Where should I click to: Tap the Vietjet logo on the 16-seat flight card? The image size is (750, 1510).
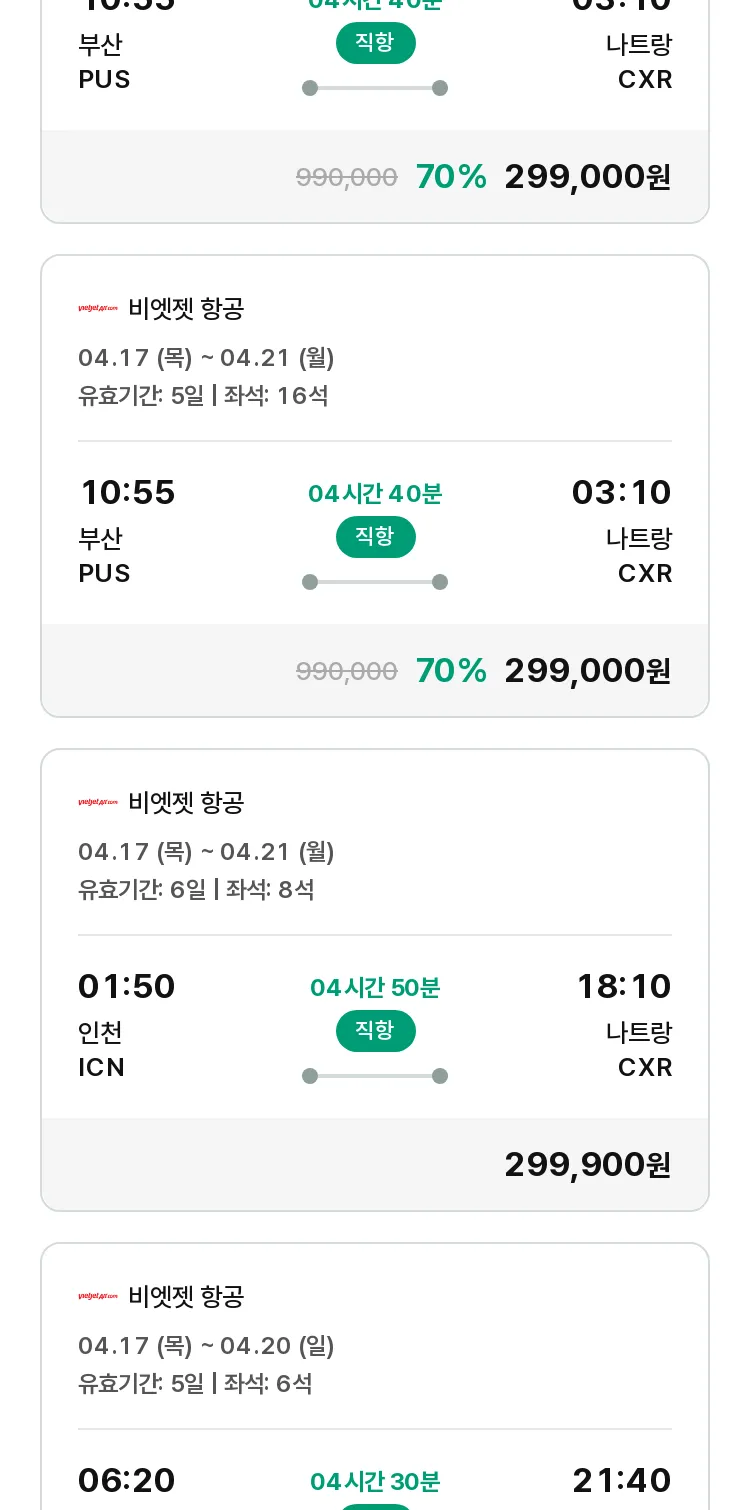point(98,309)
